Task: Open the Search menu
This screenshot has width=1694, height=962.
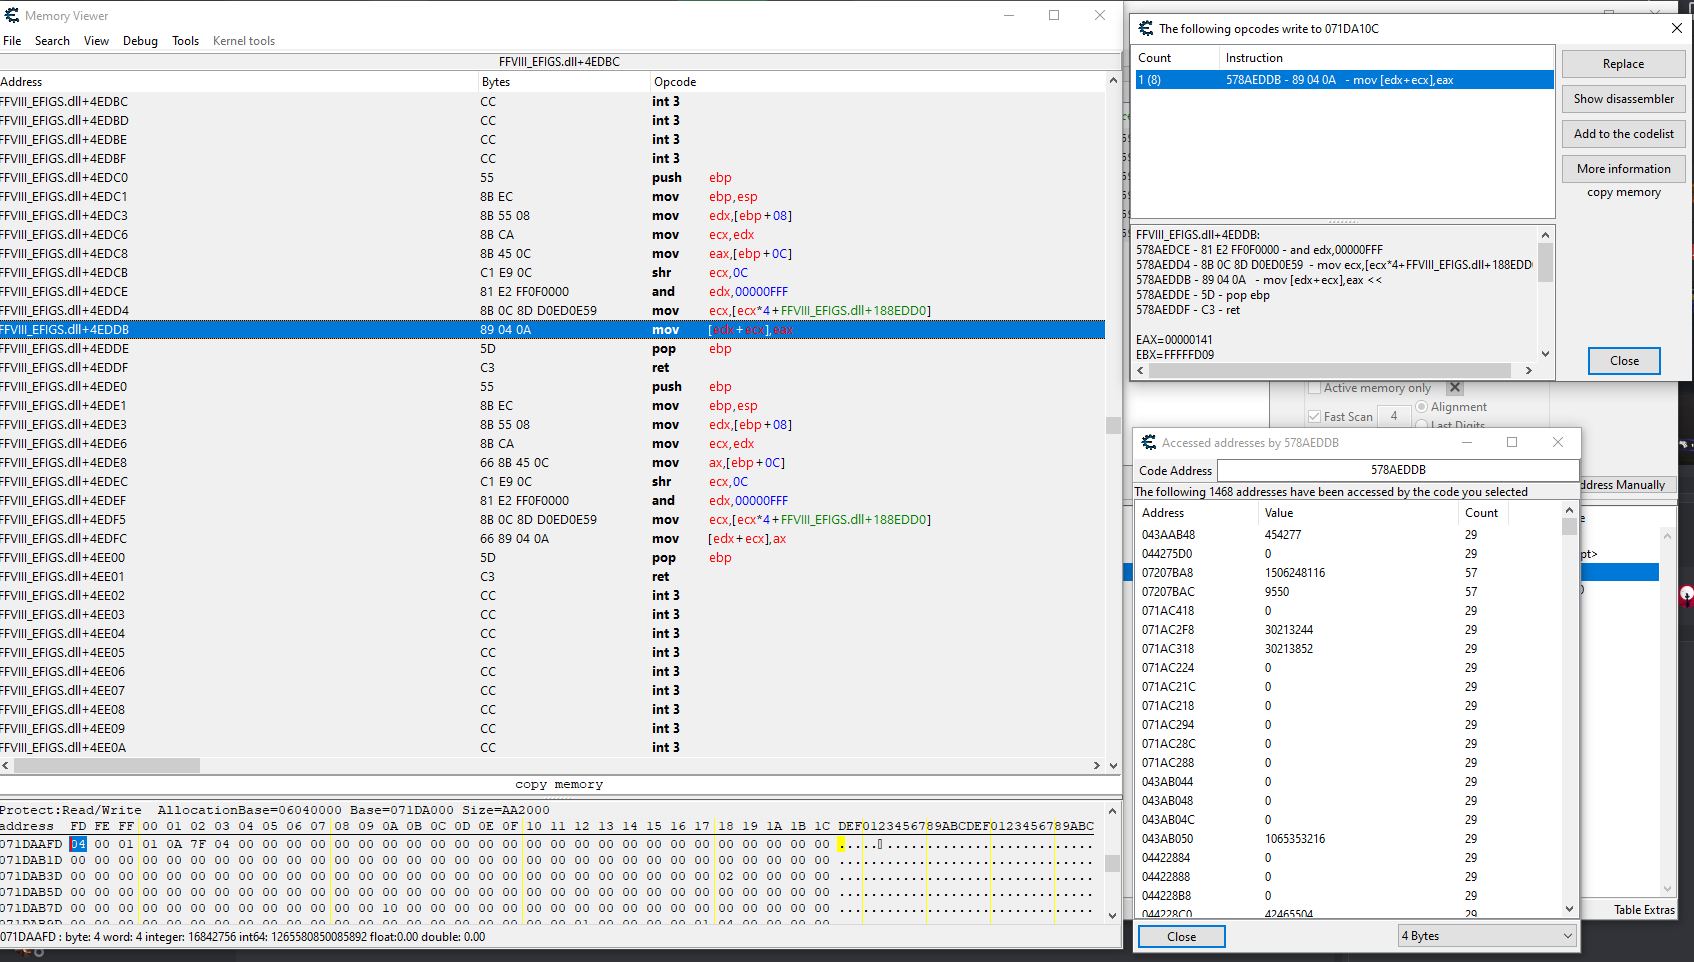Action: pyautogui.click(x=52, y=41)
